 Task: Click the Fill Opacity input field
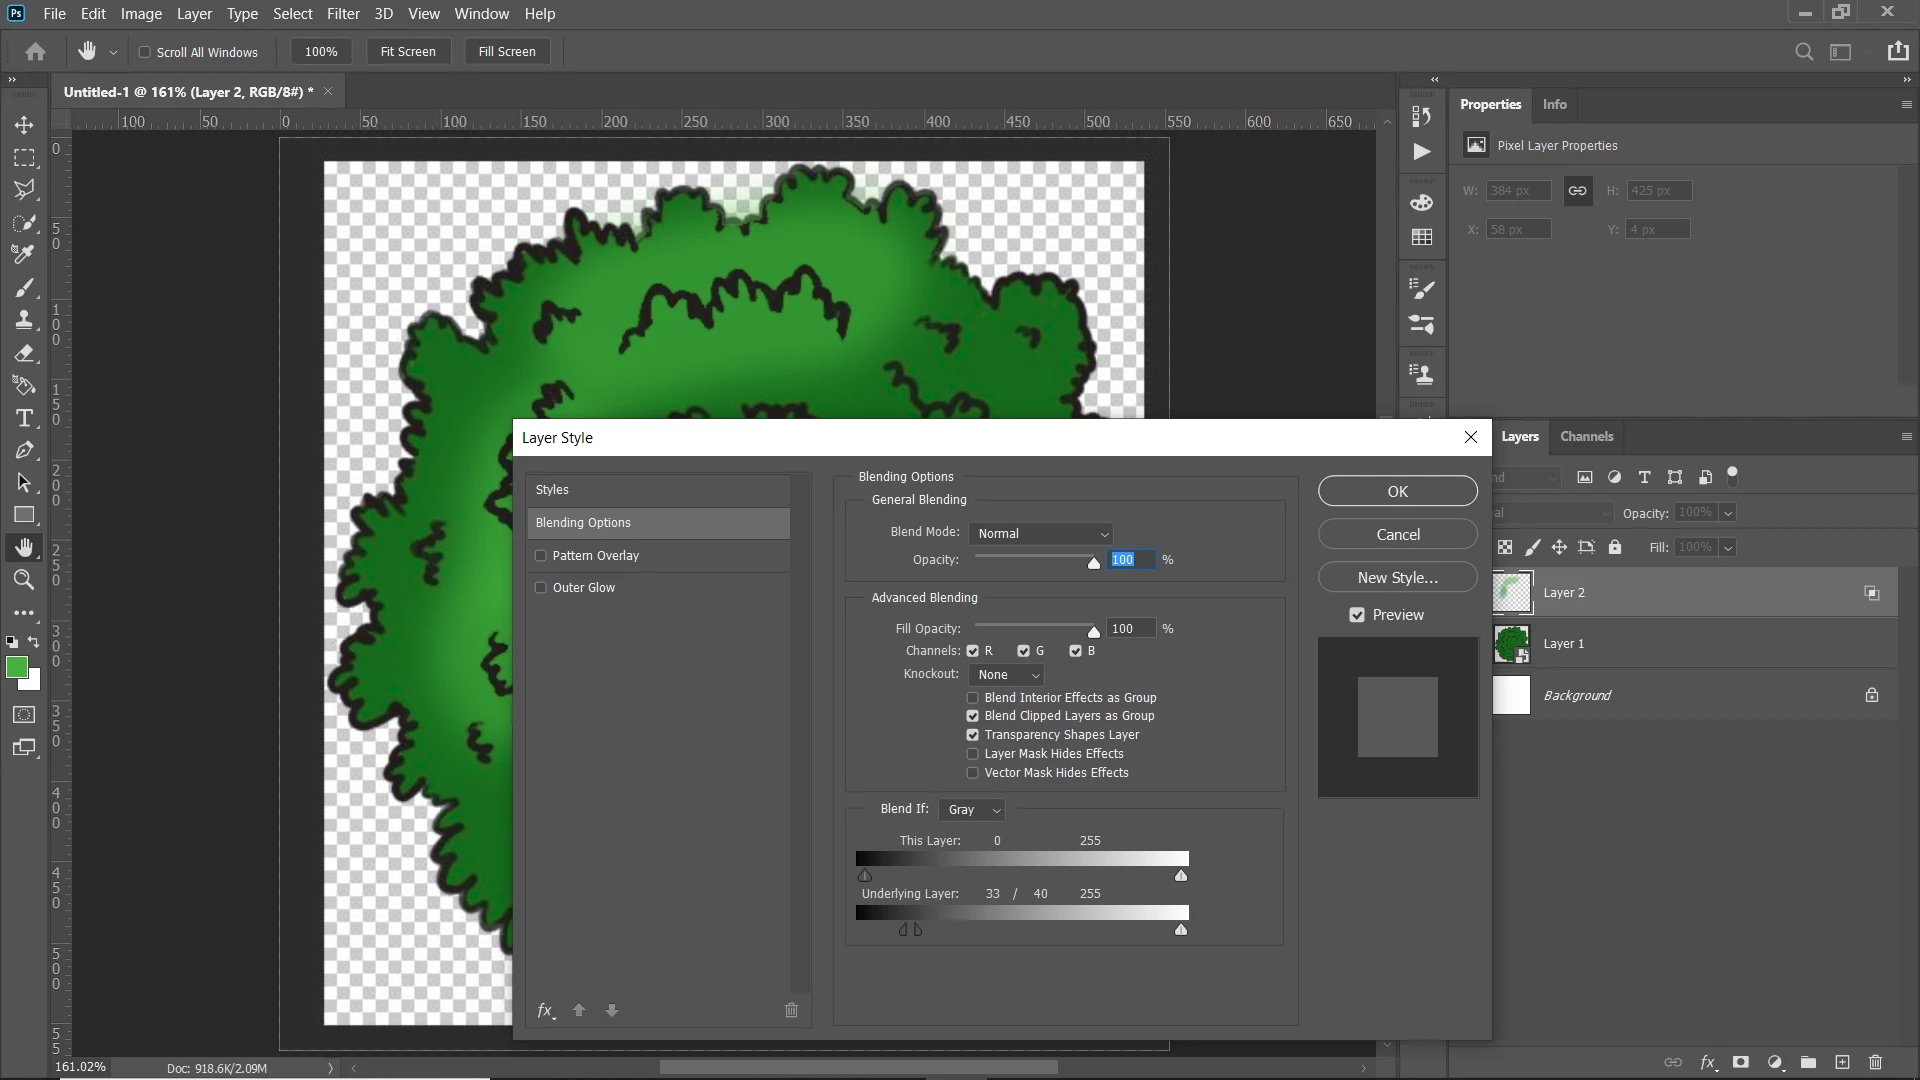tap(1130, 629)
